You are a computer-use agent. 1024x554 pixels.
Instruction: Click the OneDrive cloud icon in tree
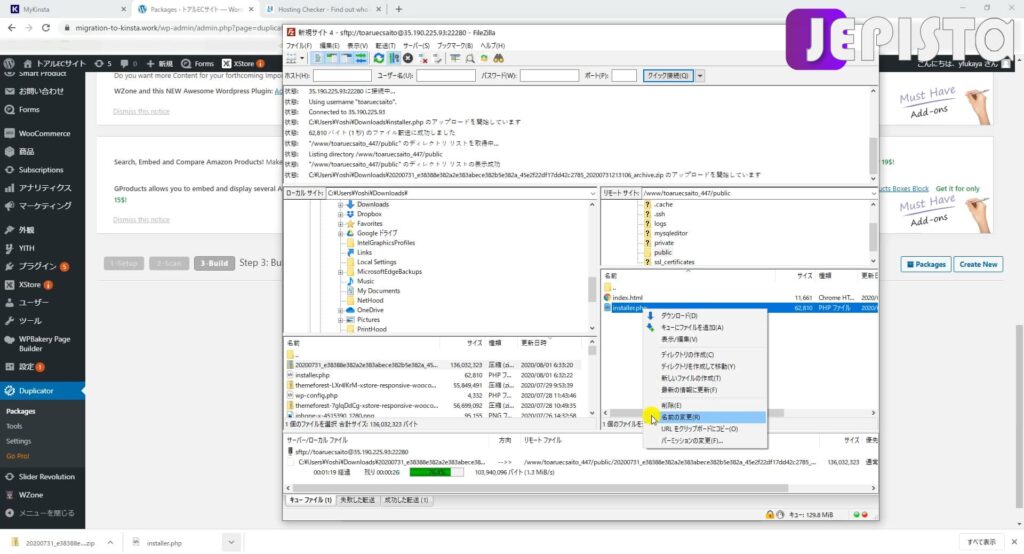pos(350,310)
